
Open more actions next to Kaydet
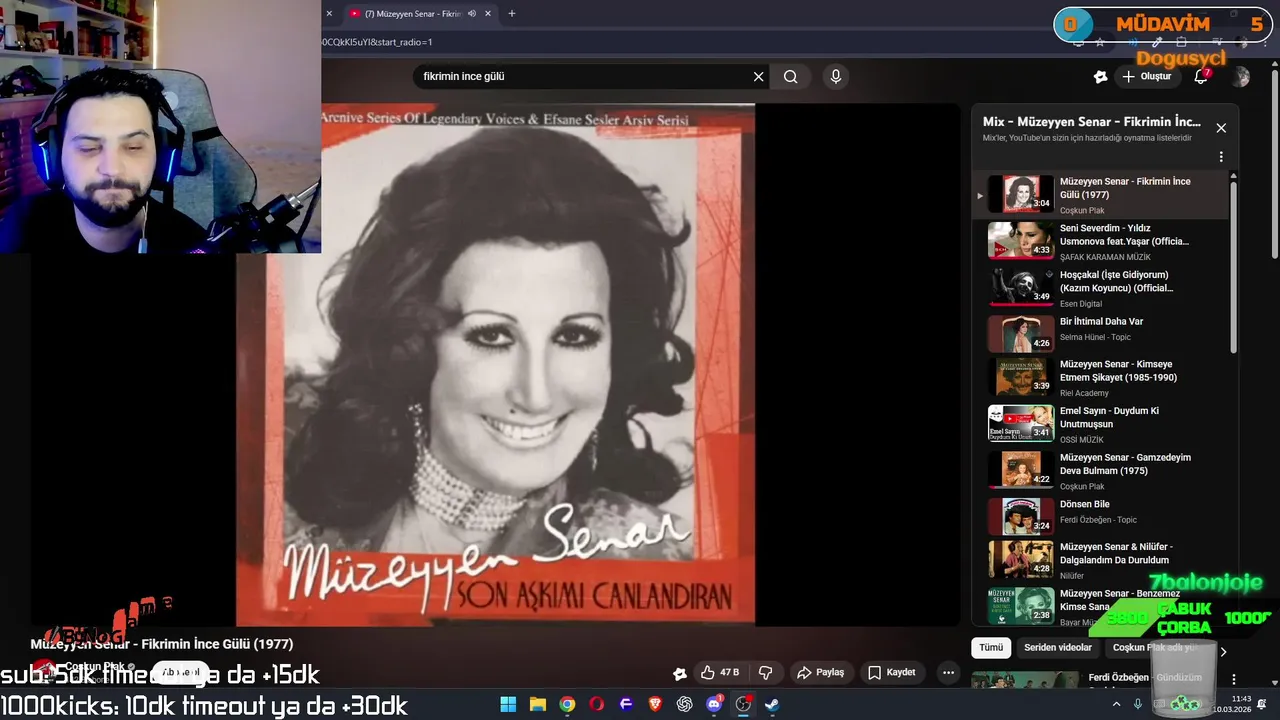[948, 673]
